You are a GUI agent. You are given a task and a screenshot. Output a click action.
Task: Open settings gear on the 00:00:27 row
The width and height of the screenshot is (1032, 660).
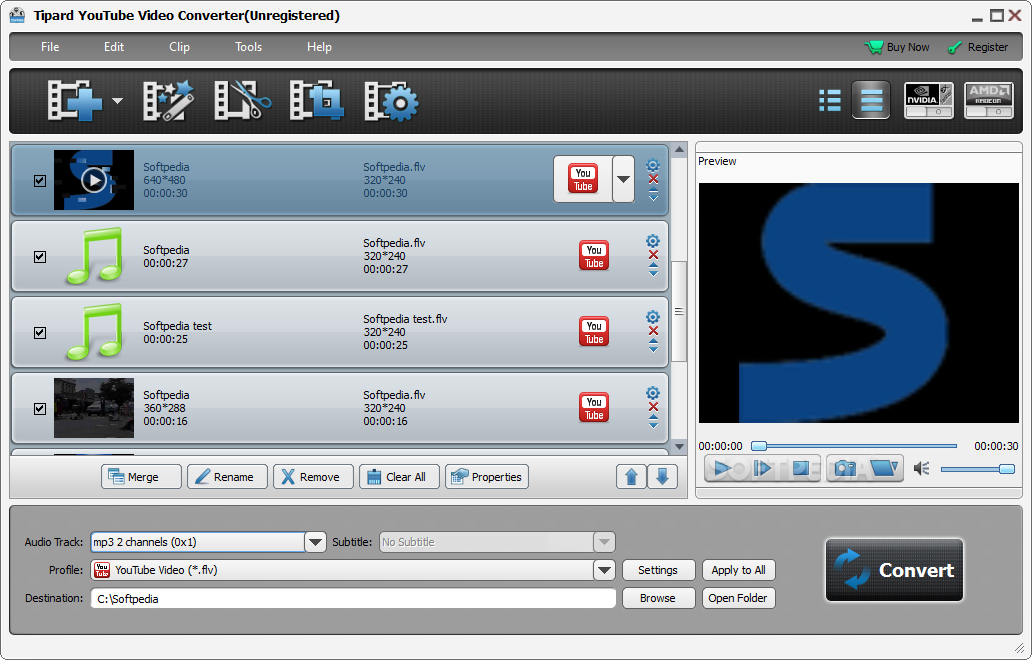[653, 241]
